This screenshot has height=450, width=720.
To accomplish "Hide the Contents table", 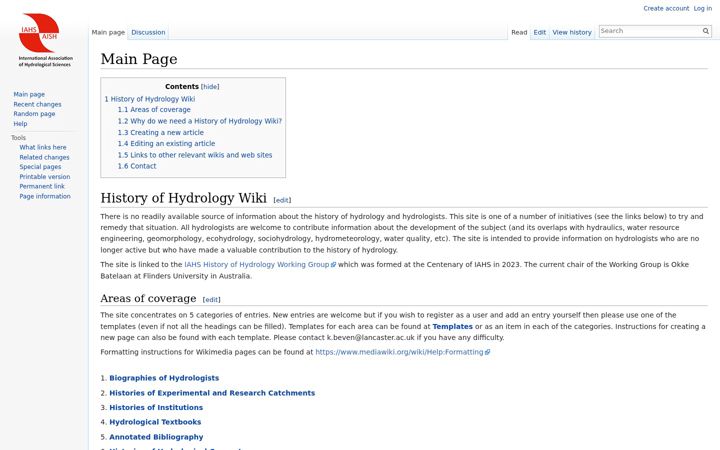I will coord(210,87).
